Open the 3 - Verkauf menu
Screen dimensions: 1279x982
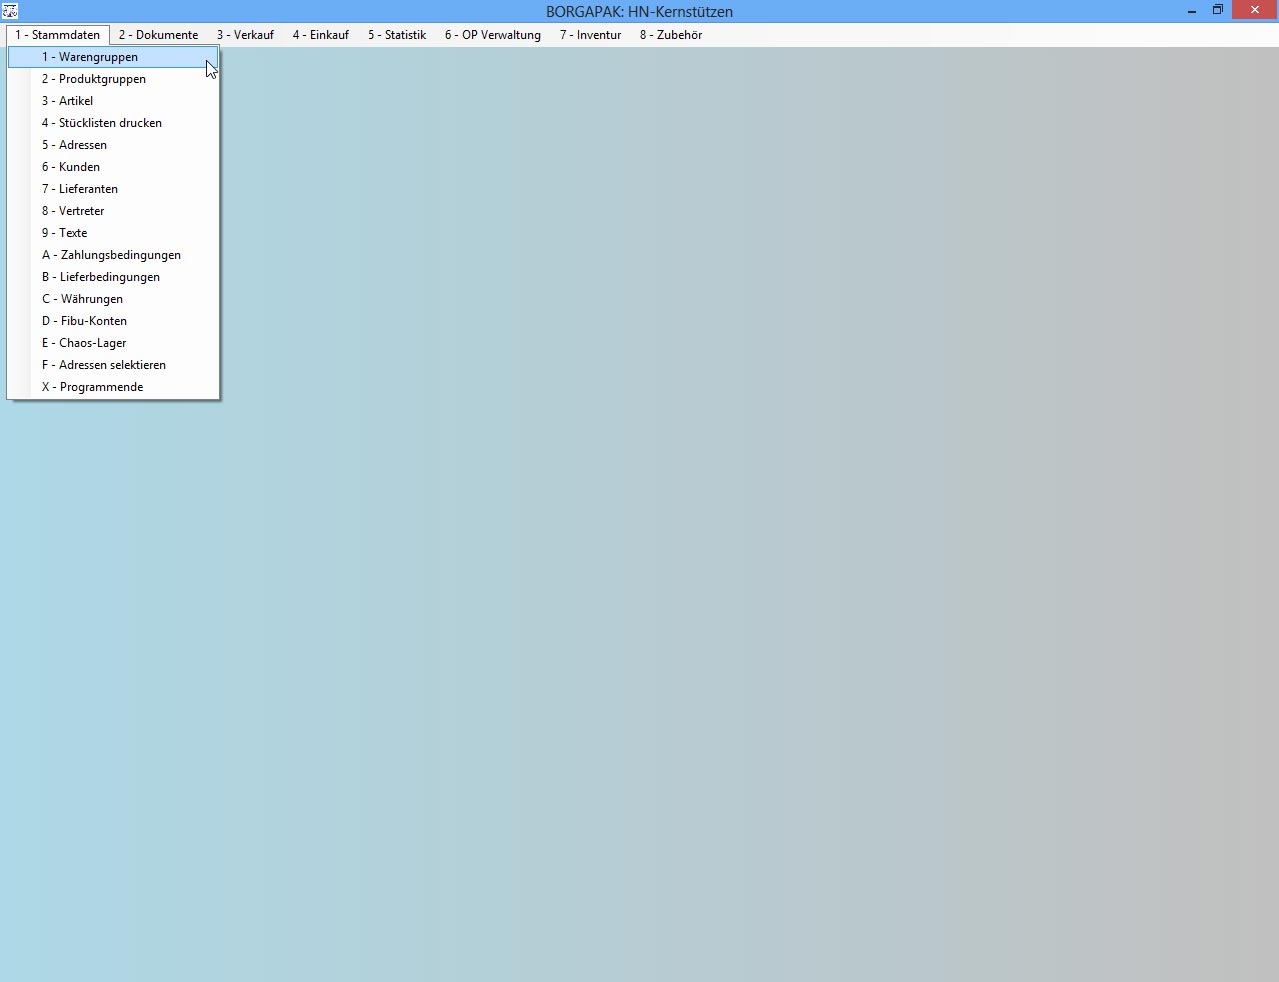tap(245, 35)
